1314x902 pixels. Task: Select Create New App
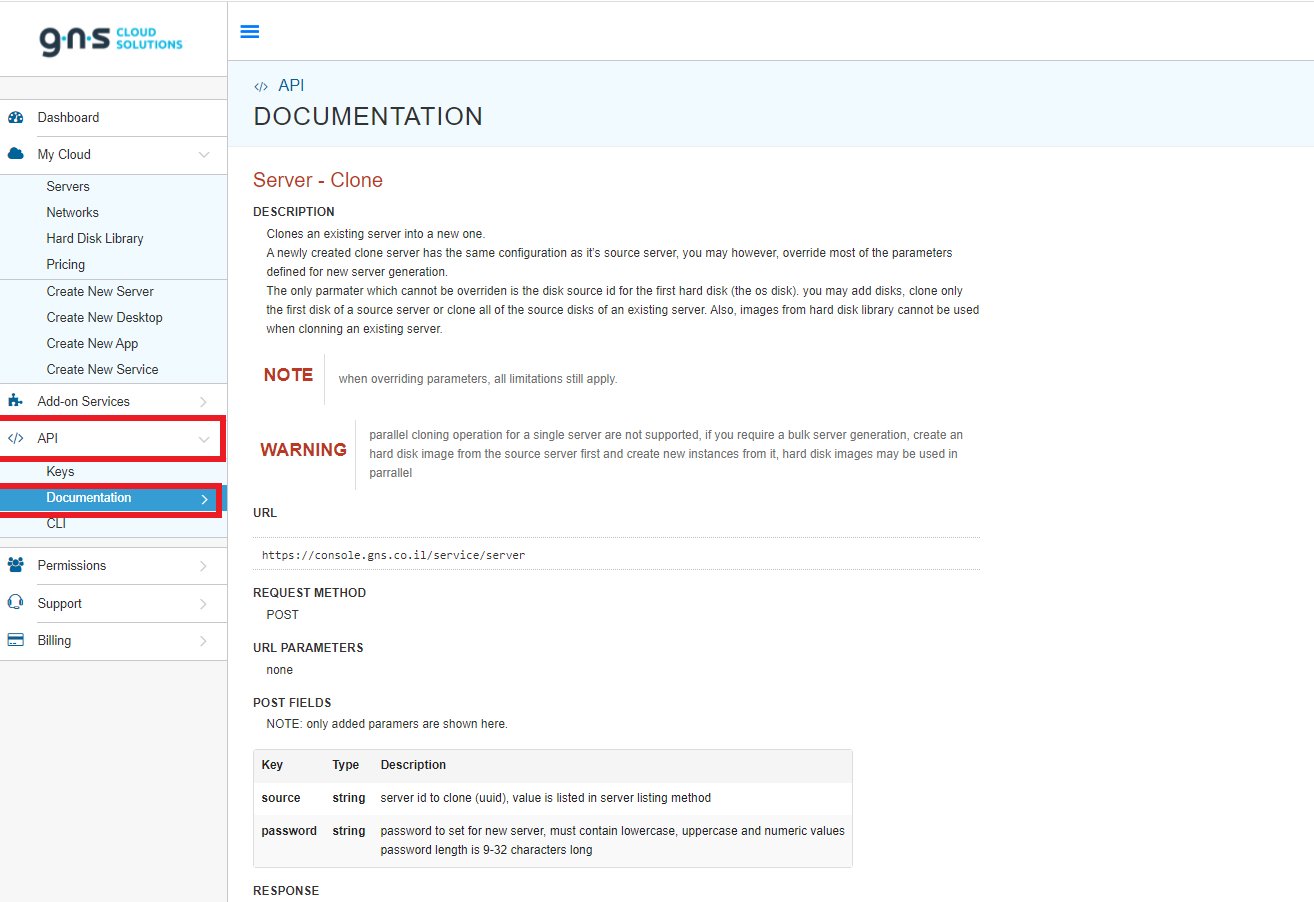click(92, 343)
